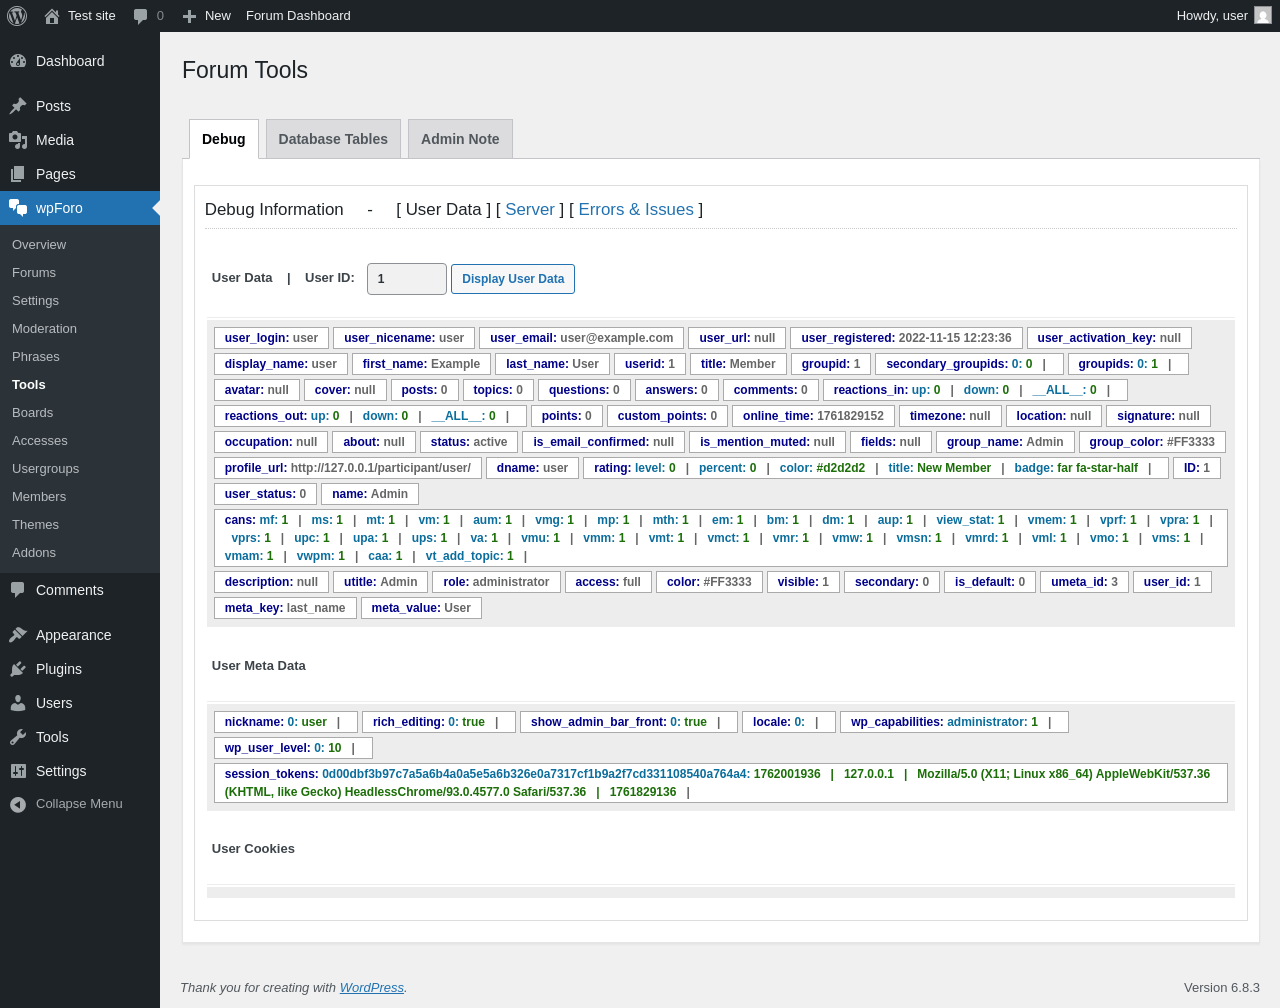Image resolution: width=1280 pixels, height=1008 pixels.
Task: Go to wpForo Usergroups submenu
Action: 45,468
